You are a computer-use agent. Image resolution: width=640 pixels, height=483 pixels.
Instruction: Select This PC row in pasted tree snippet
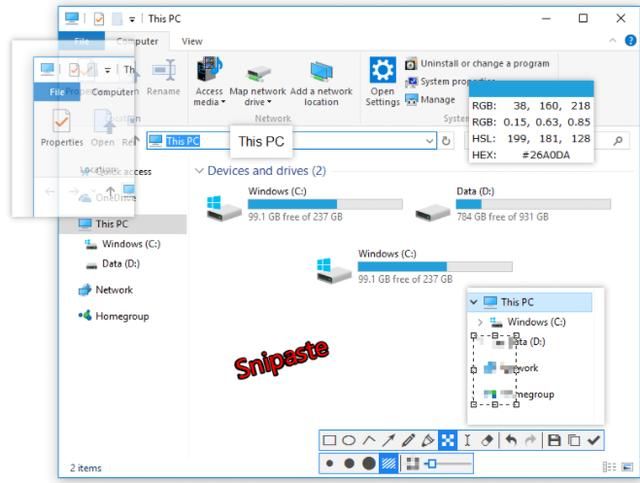point(530,302)
